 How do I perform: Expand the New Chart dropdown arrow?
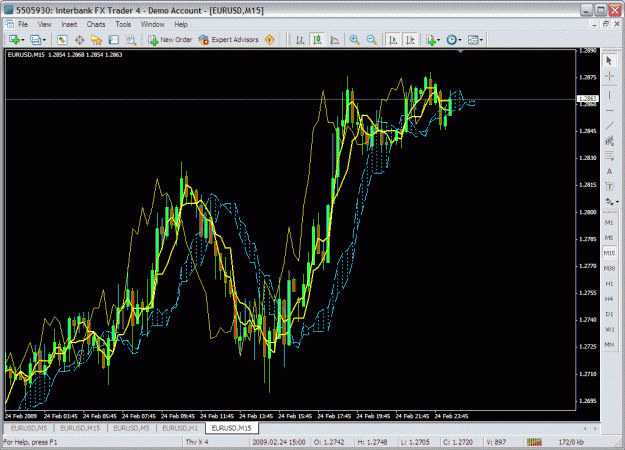23,40
